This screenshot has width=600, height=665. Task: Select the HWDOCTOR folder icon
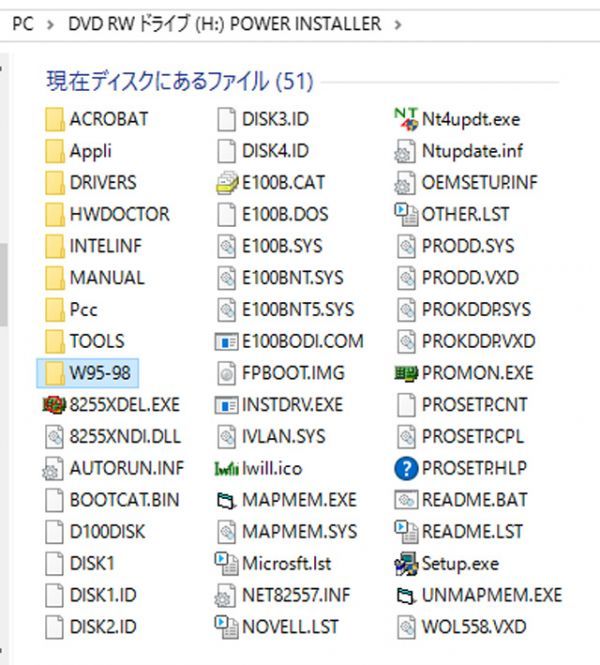point(55,215)
